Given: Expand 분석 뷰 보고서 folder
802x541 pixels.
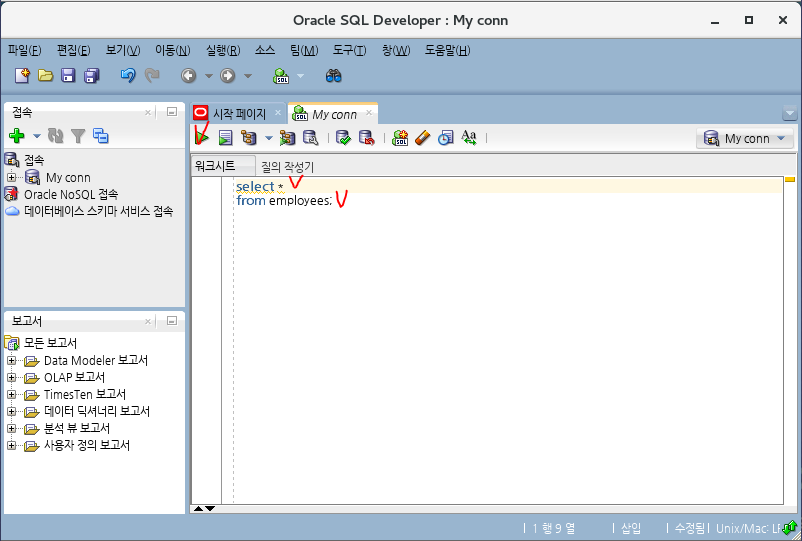Looking at the screenshot, I should pos(11,428).
